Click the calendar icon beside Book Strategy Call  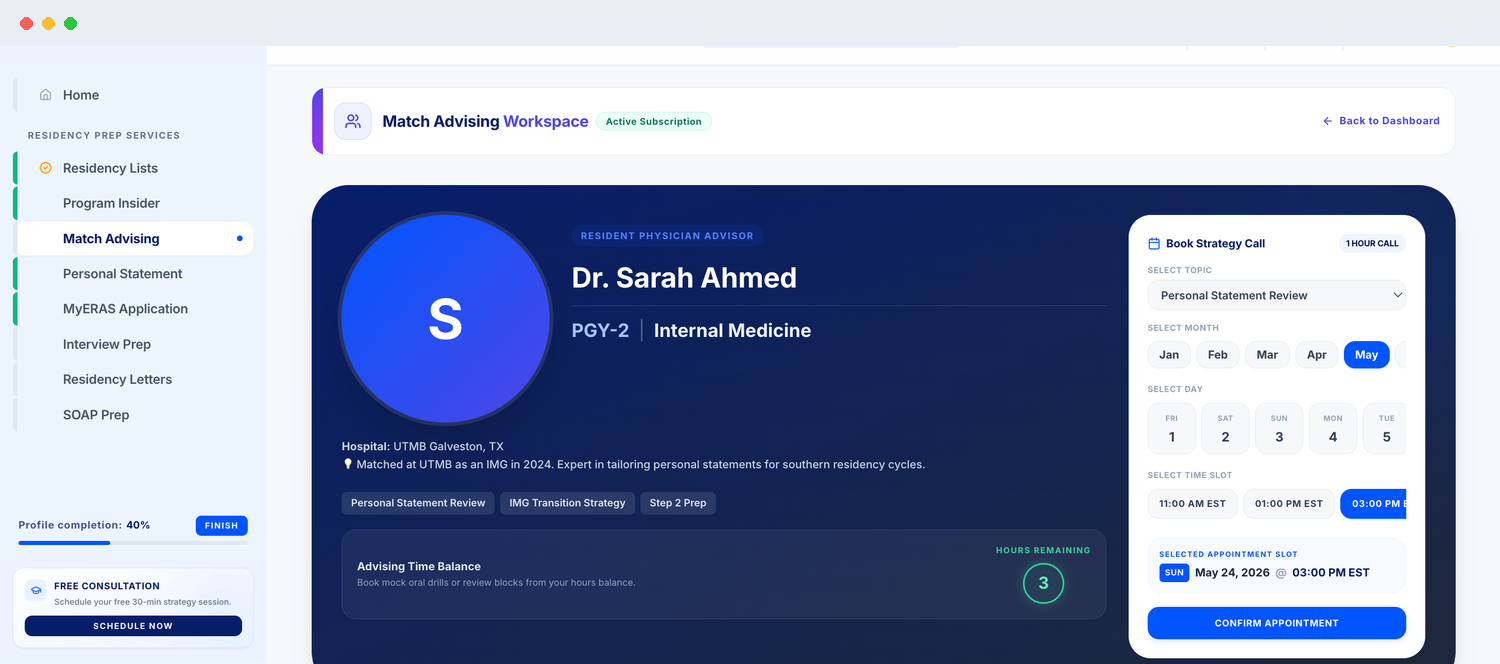(1154, 243)
